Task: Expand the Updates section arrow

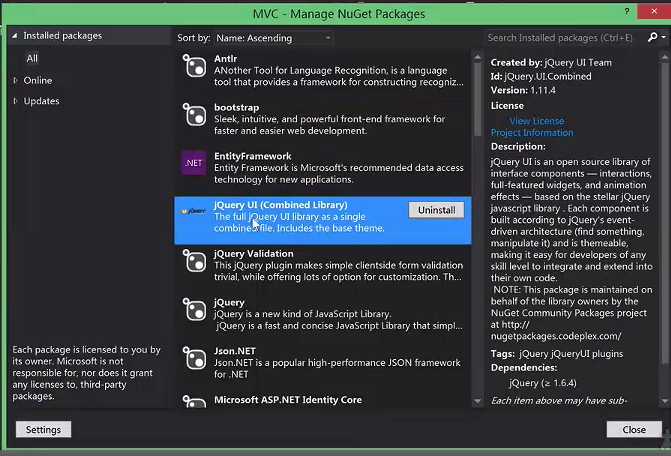Action: click(15, 101)
